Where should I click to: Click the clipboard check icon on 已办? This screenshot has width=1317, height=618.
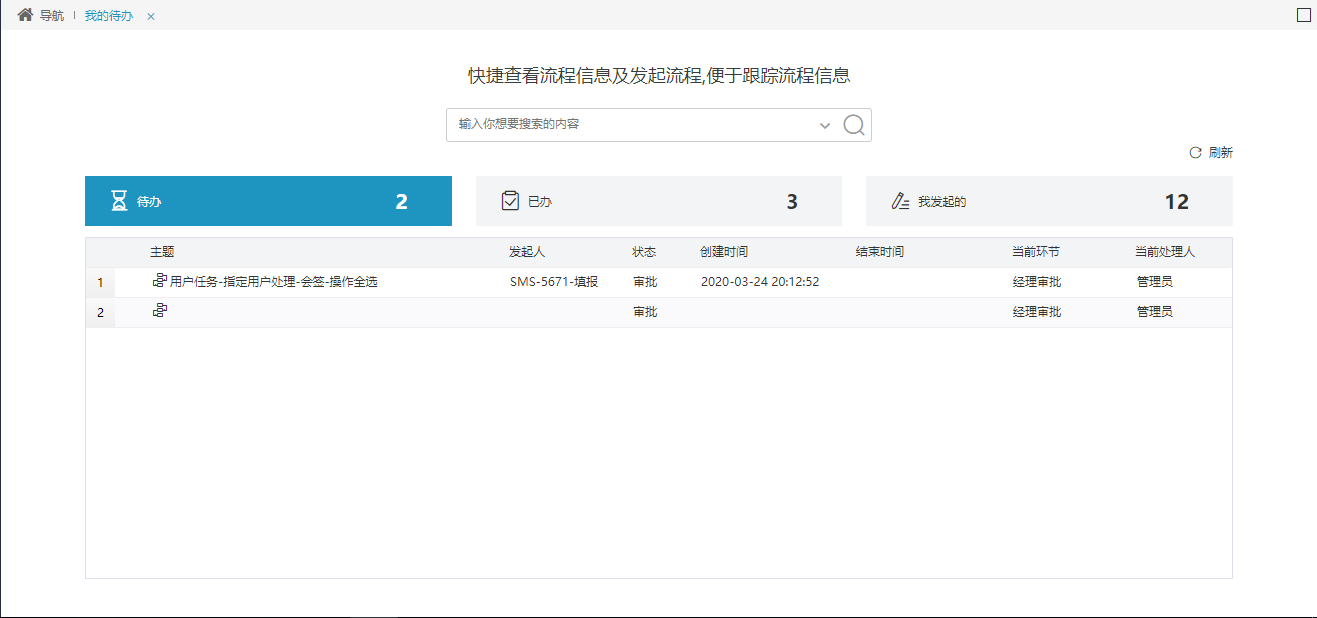(510, 201)
